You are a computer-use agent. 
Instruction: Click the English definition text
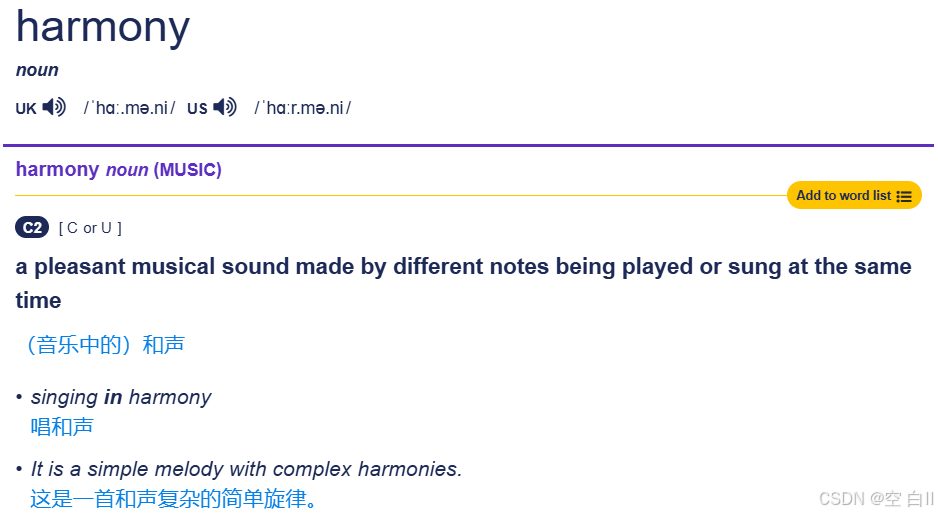[x=464, y=283]
